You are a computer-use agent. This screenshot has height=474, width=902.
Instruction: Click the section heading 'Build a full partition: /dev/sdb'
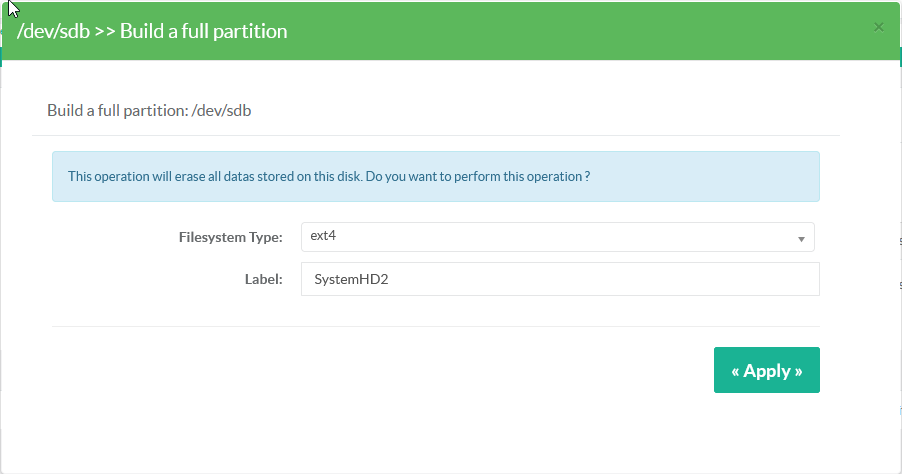149,110
